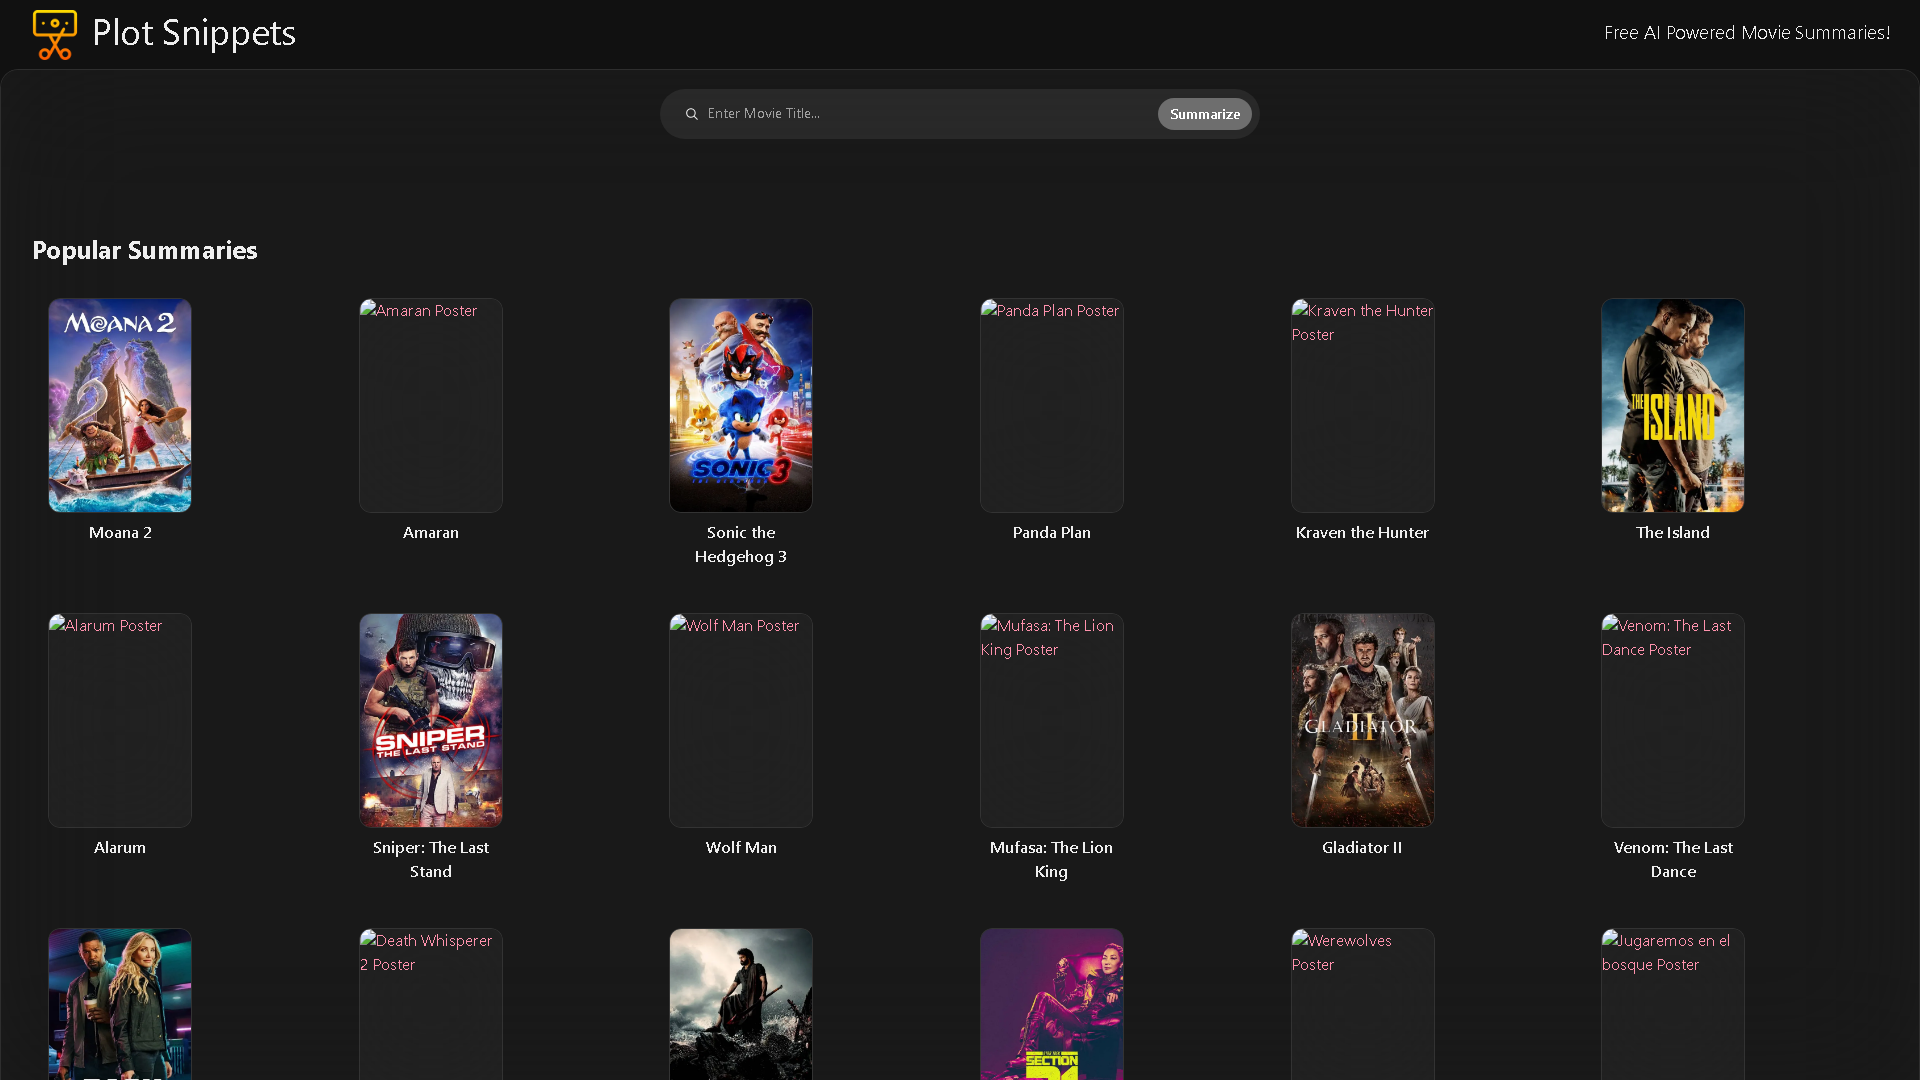The height and width of the screenshot is (1080, 1920).
Task: Open the third-row poster of man and blonde woman
Action: click(x=120, y=1004)
